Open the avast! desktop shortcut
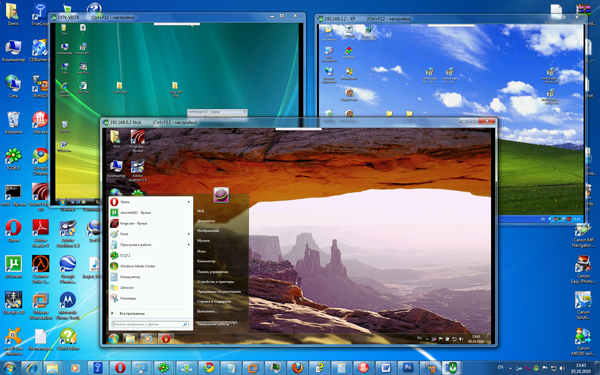This screenshot has height=375, width=600. pos(13,341)
